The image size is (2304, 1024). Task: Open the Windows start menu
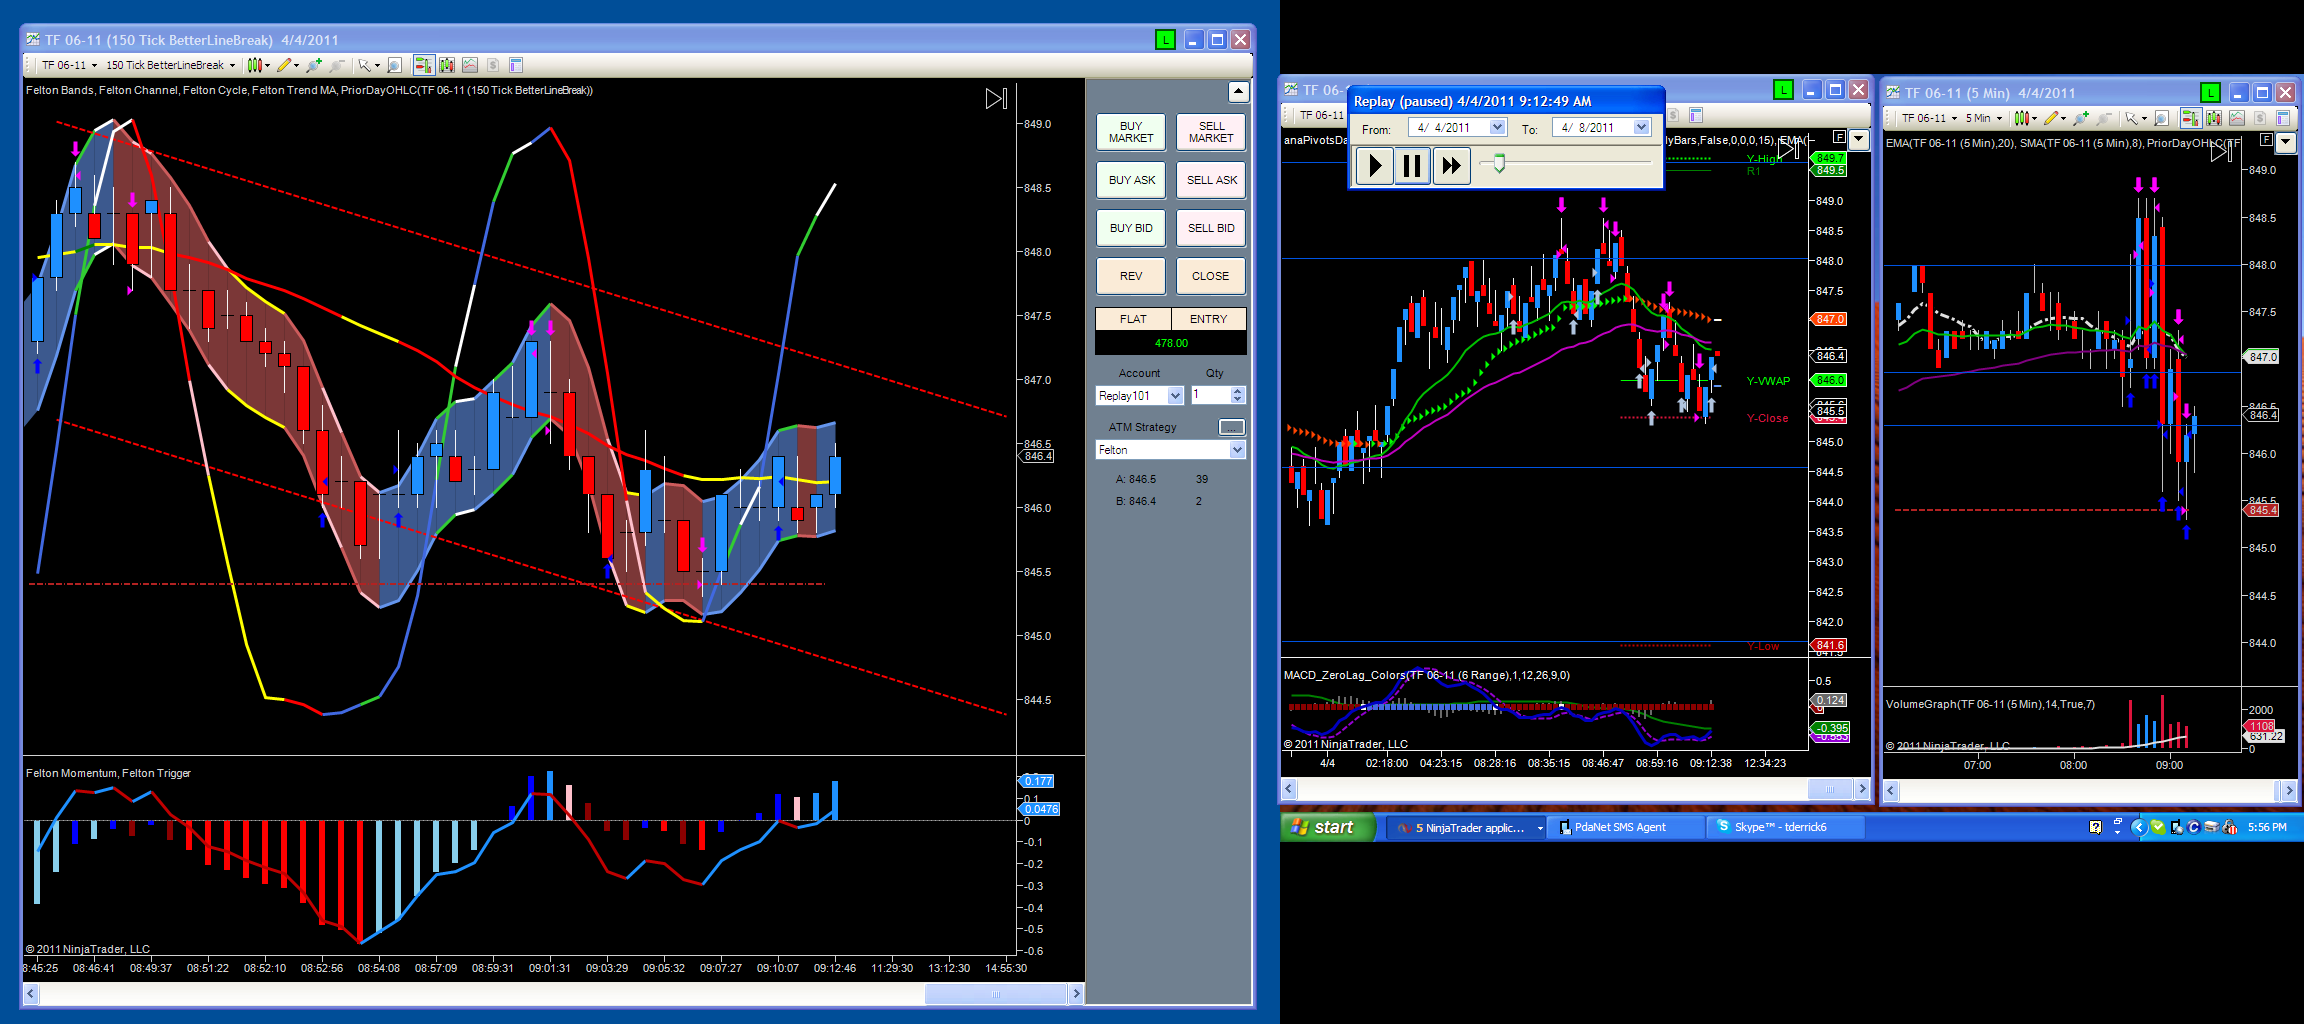pyautogui.click(x=1328, y=827)
